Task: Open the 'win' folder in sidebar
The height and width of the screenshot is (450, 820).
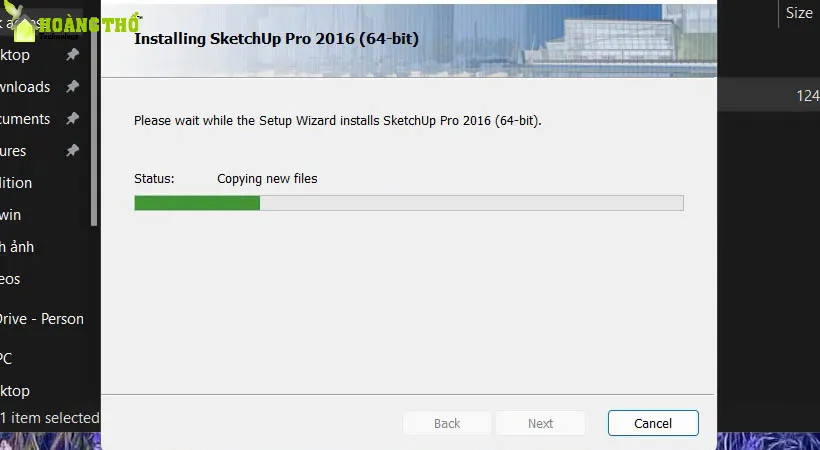Action: pos(12,215)
